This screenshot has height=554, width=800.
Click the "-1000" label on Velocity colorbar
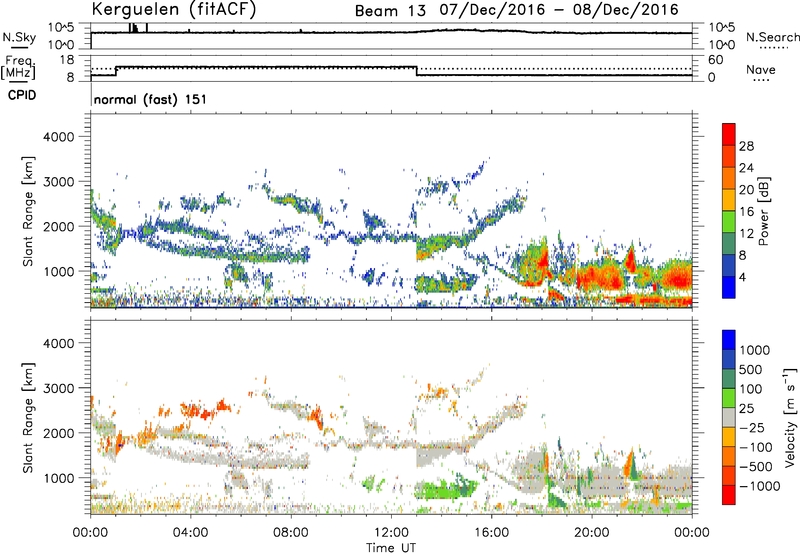pos(759,486)
